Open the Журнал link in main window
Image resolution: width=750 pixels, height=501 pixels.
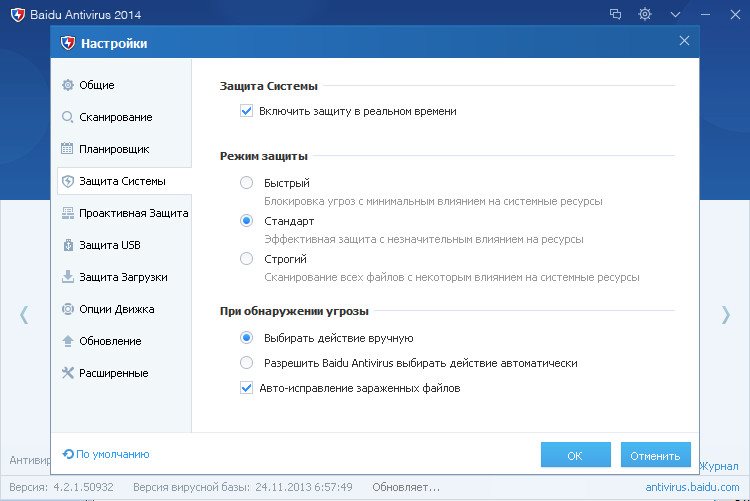pos(719,466)
